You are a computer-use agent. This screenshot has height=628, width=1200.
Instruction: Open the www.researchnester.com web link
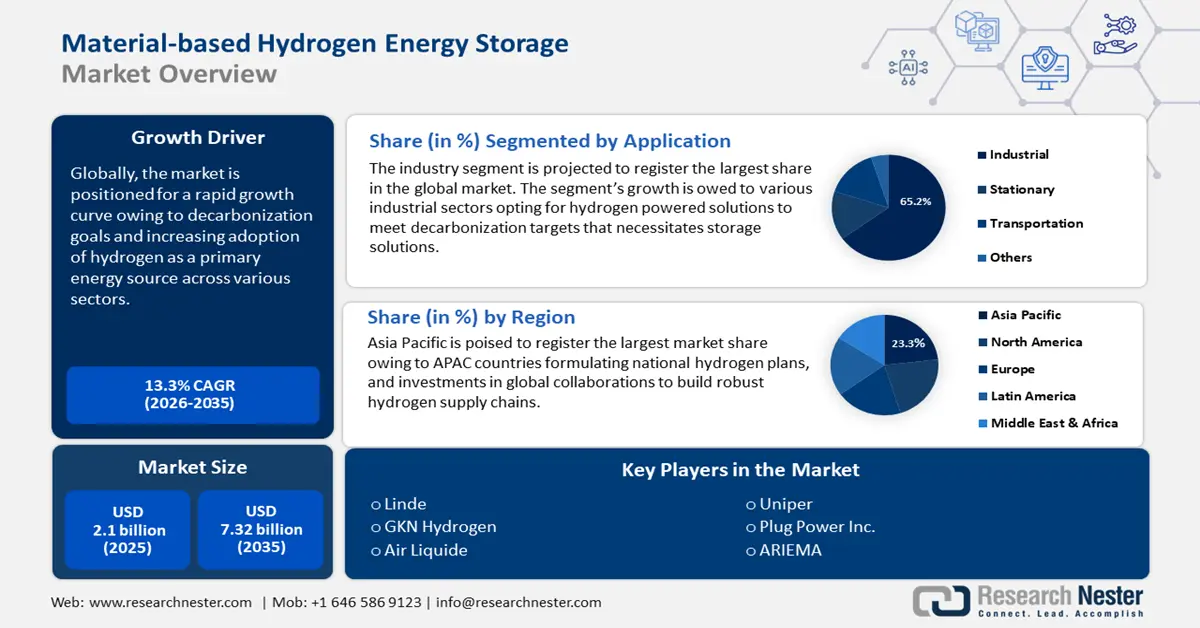coord(170,602)
